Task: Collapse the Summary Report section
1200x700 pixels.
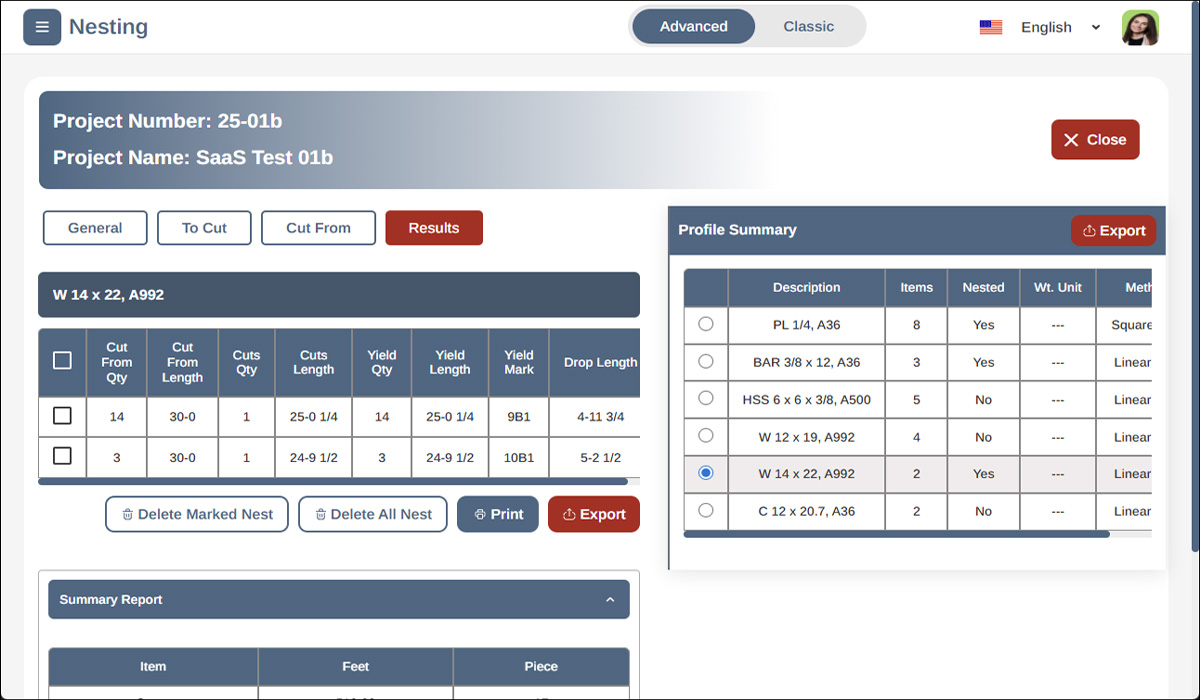Action: [610, 600]
